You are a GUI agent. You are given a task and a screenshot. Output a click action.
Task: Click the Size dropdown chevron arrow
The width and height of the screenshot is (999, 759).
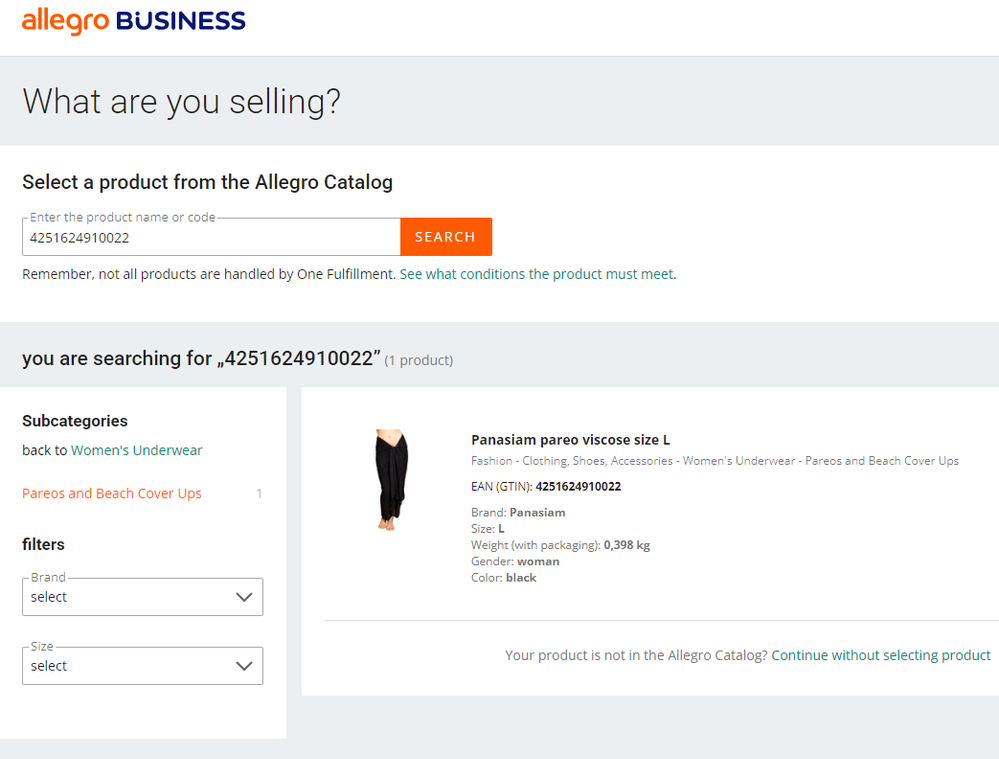click(244, 666)
